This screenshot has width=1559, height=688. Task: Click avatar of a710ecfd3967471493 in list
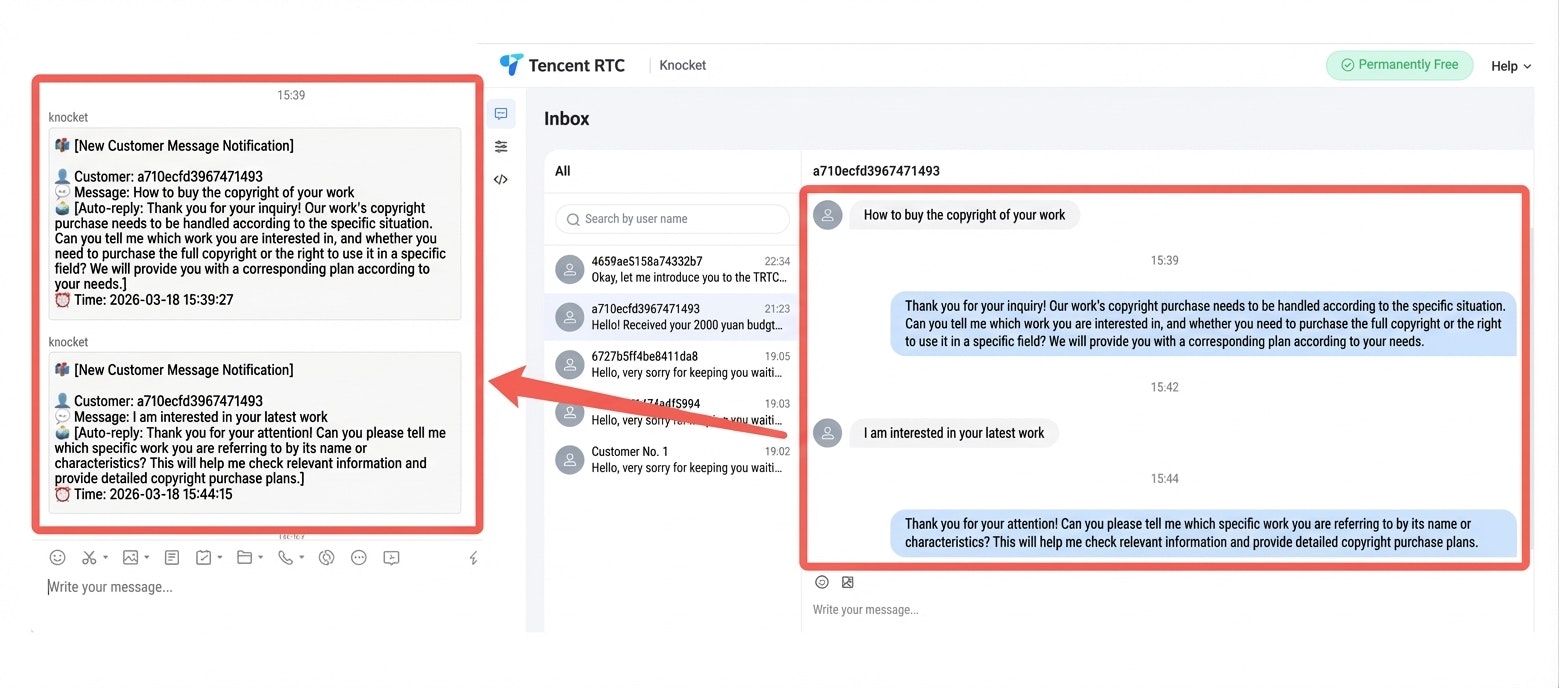click(569, 317)
